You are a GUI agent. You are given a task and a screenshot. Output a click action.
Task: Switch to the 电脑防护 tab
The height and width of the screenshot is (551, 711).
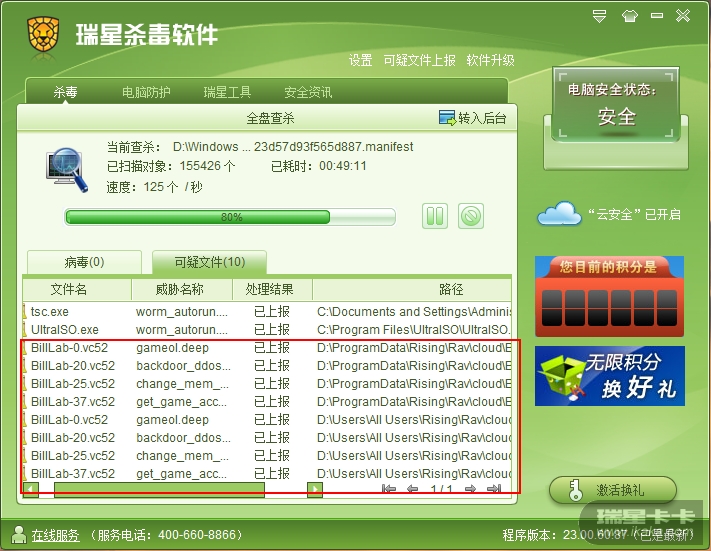[146, 92]
